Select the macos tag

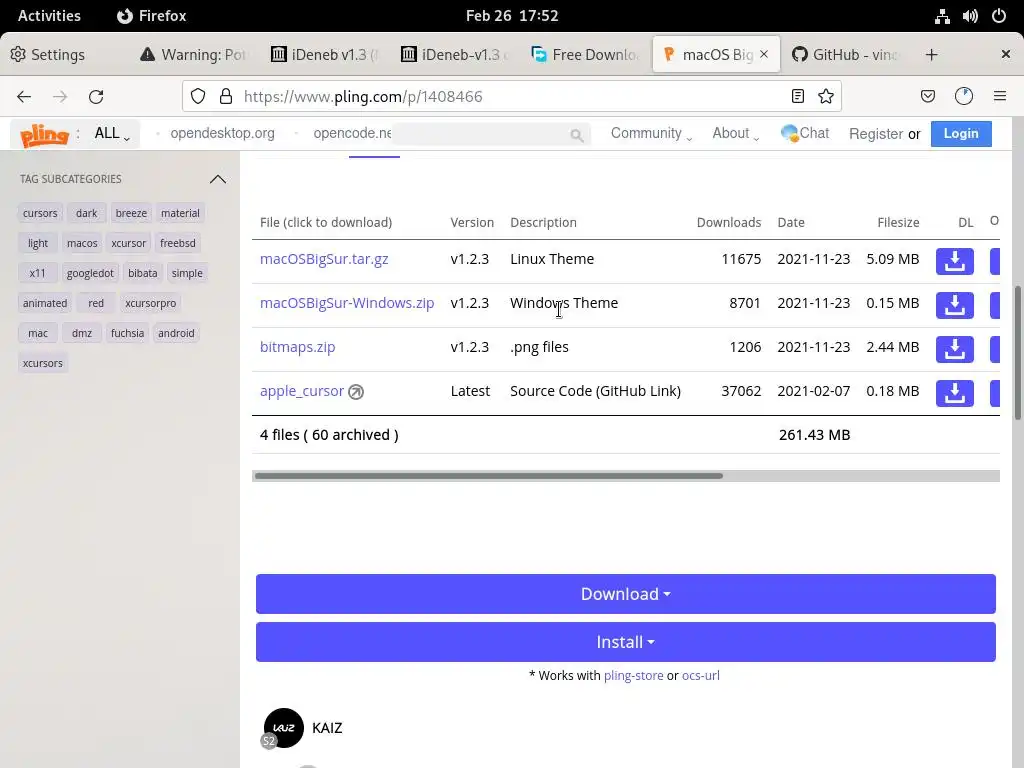tap(82, 243)
